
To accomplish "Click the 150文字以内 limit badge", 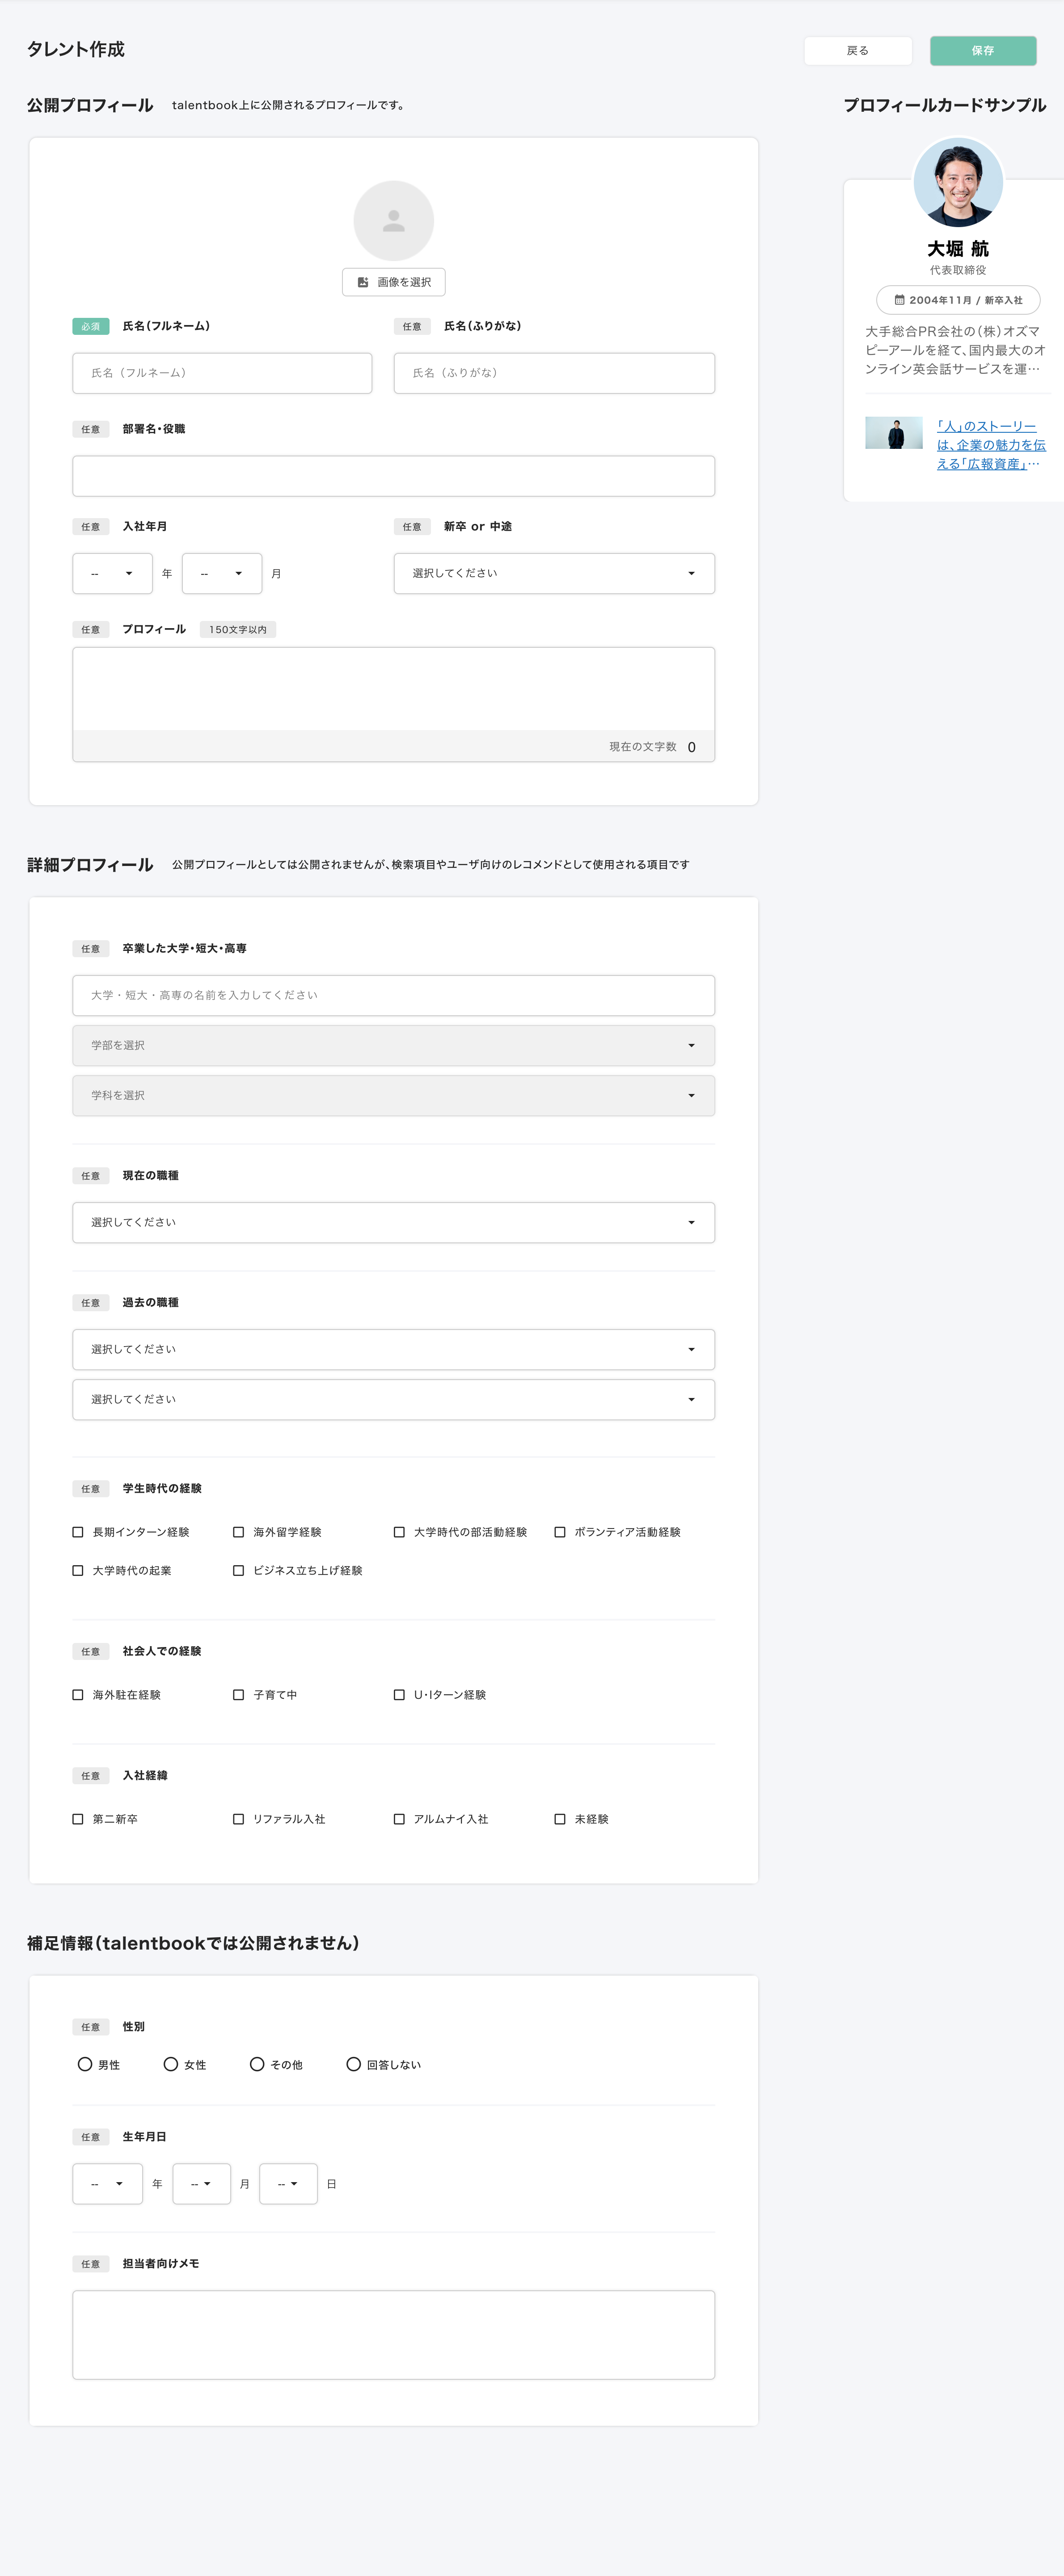I will (238, 630).
